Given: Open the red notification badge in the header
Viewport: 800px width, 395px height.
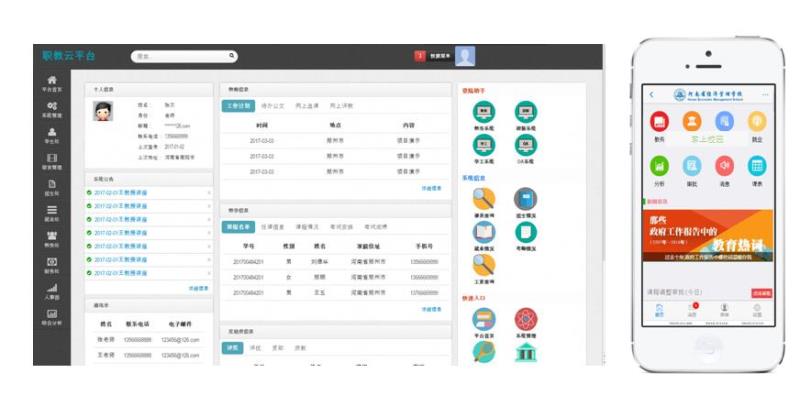Looking at the screenshot, I should pos(420,56).
